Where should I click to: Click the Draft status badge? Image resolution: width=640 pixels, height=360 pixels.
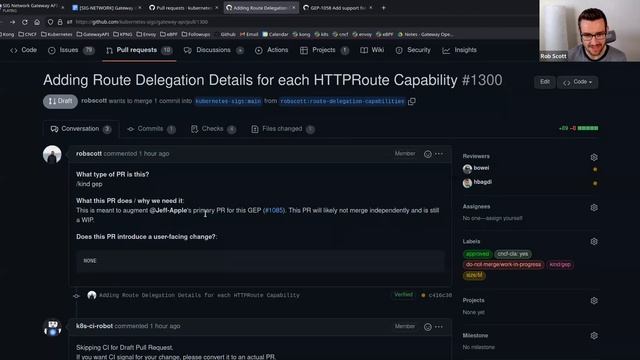tap(60, 101)
